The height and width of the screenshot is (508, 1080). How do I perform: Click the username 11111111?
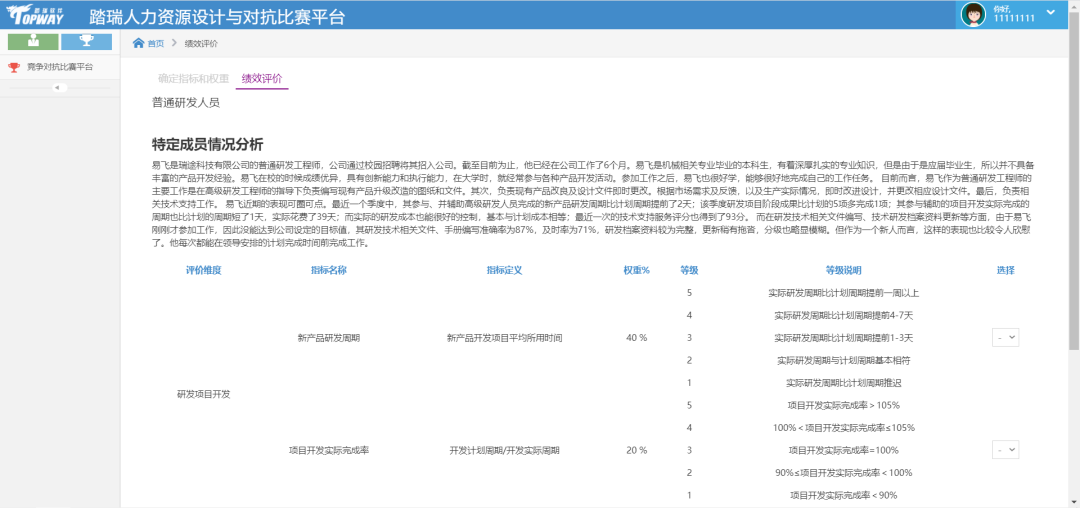click(x=1014, y=19)
